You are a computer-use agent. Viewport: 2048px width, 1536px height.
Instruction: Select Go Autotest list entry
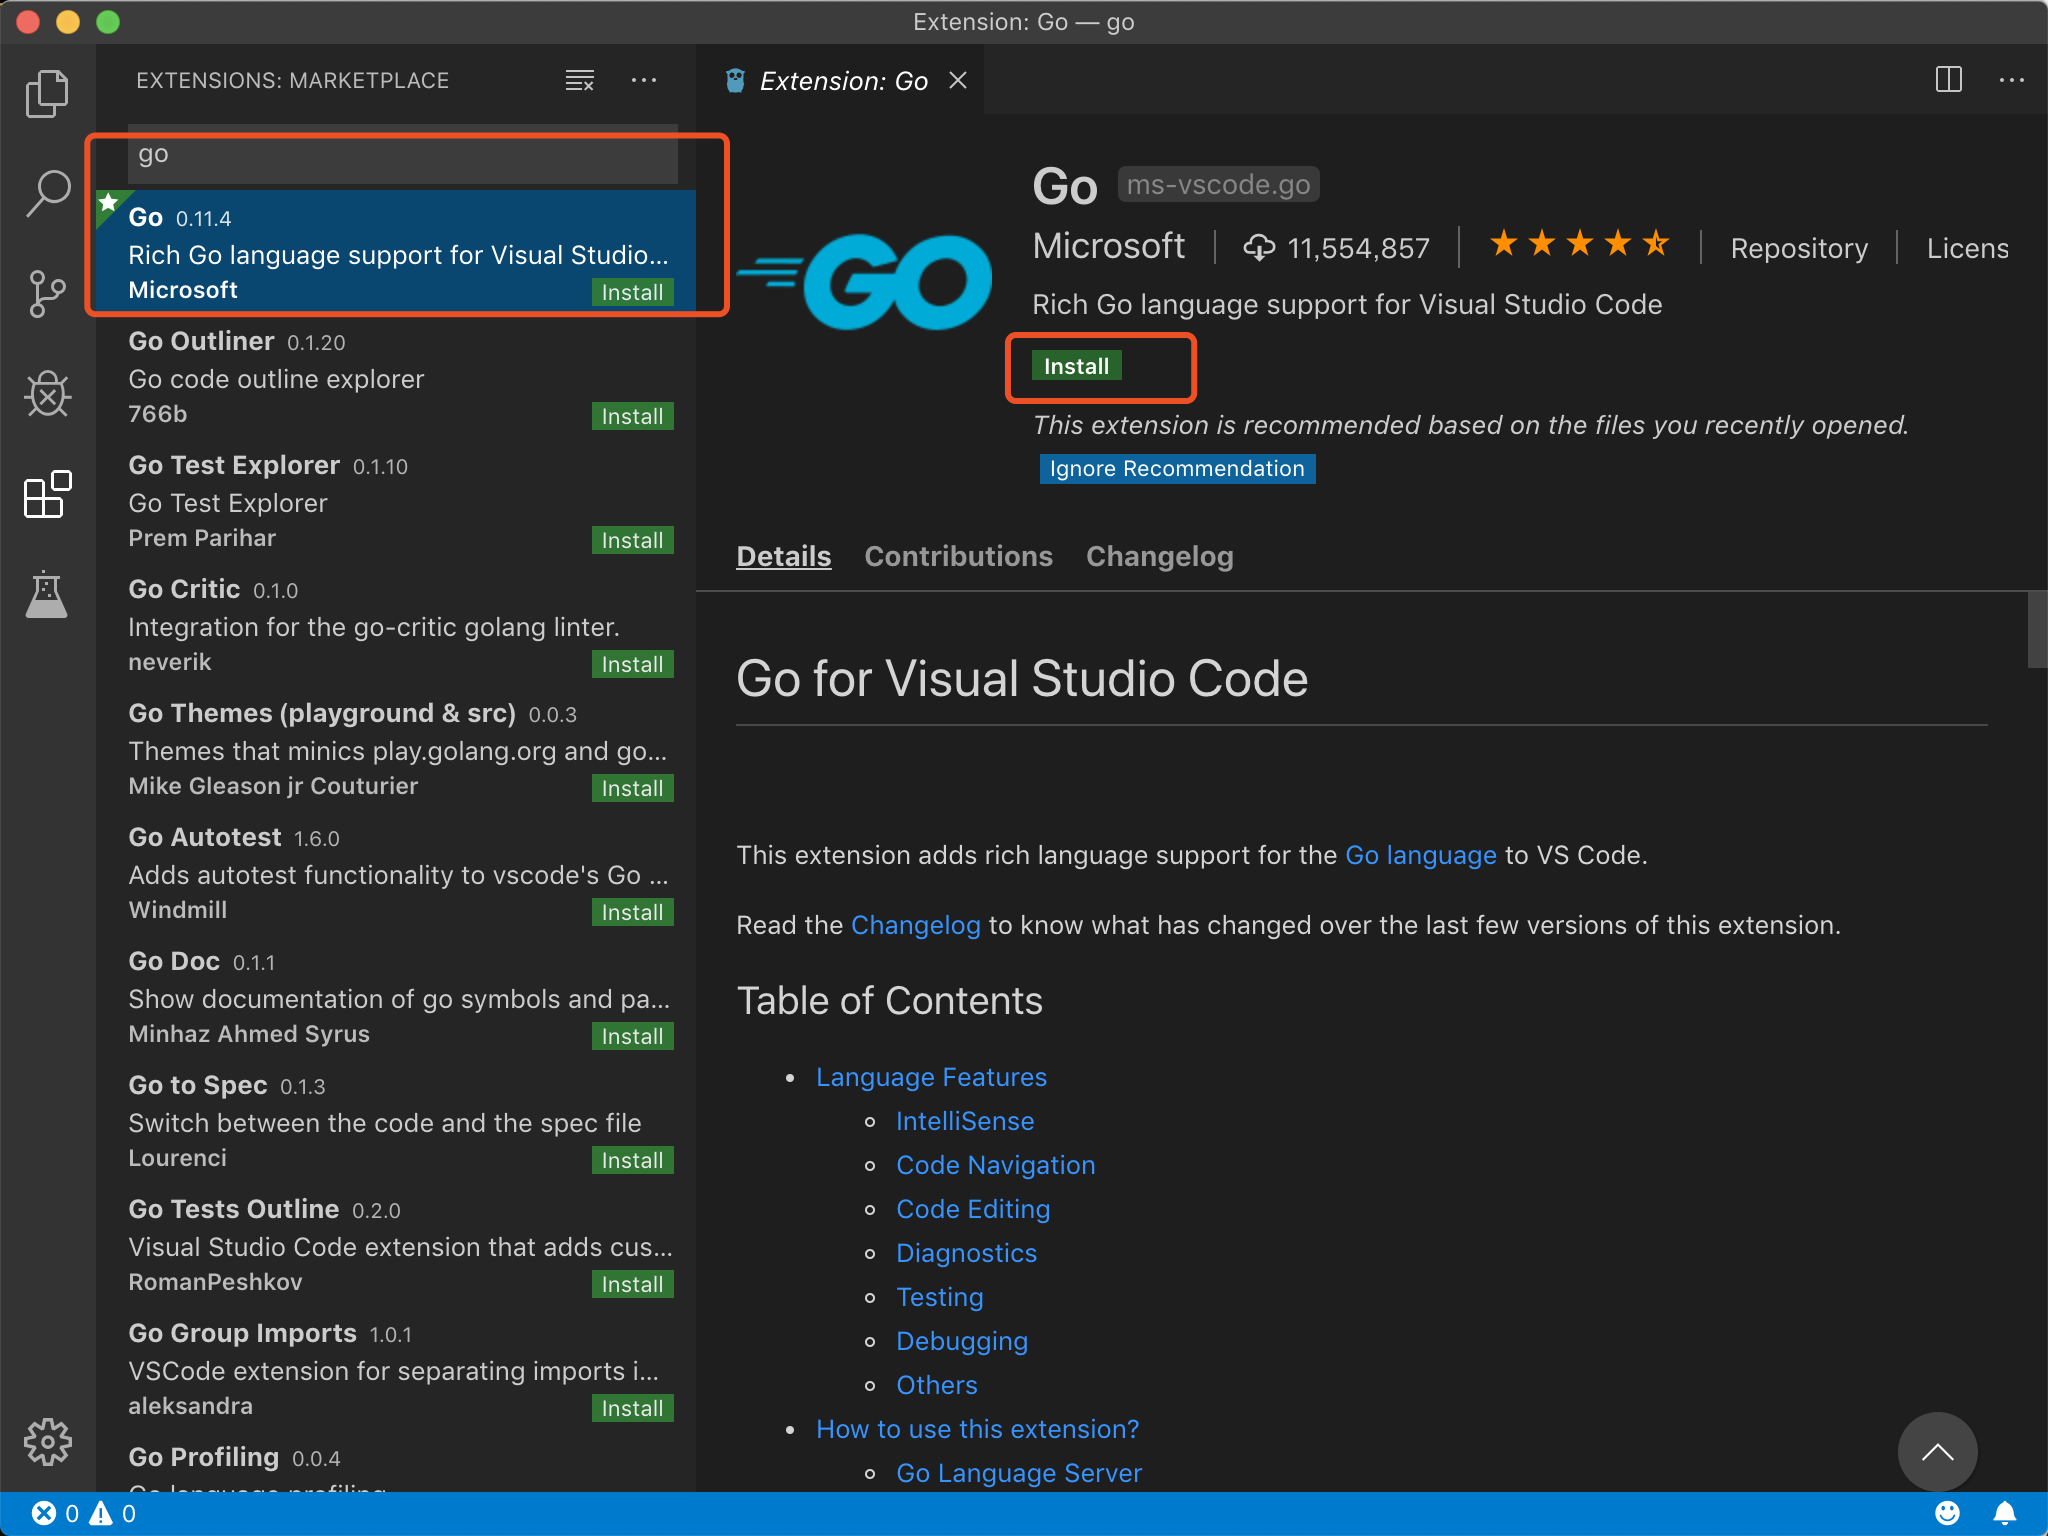click(396, 872)
